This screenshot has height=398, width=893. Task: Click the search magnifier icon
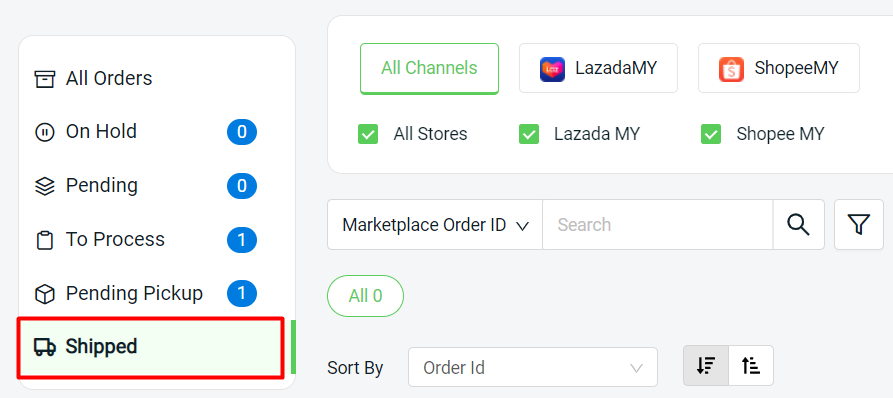pyautogui.click(x=798, y=224)
